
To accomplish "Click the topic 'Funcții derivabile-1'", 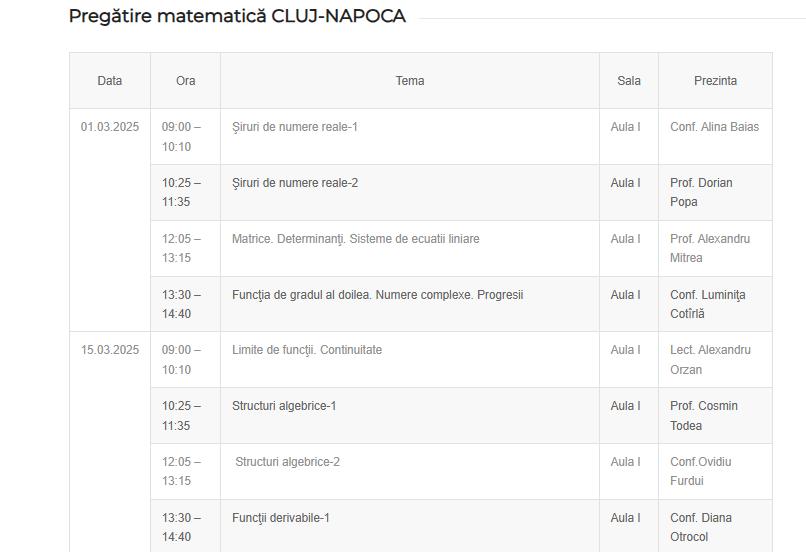I will tap(281, 518).
